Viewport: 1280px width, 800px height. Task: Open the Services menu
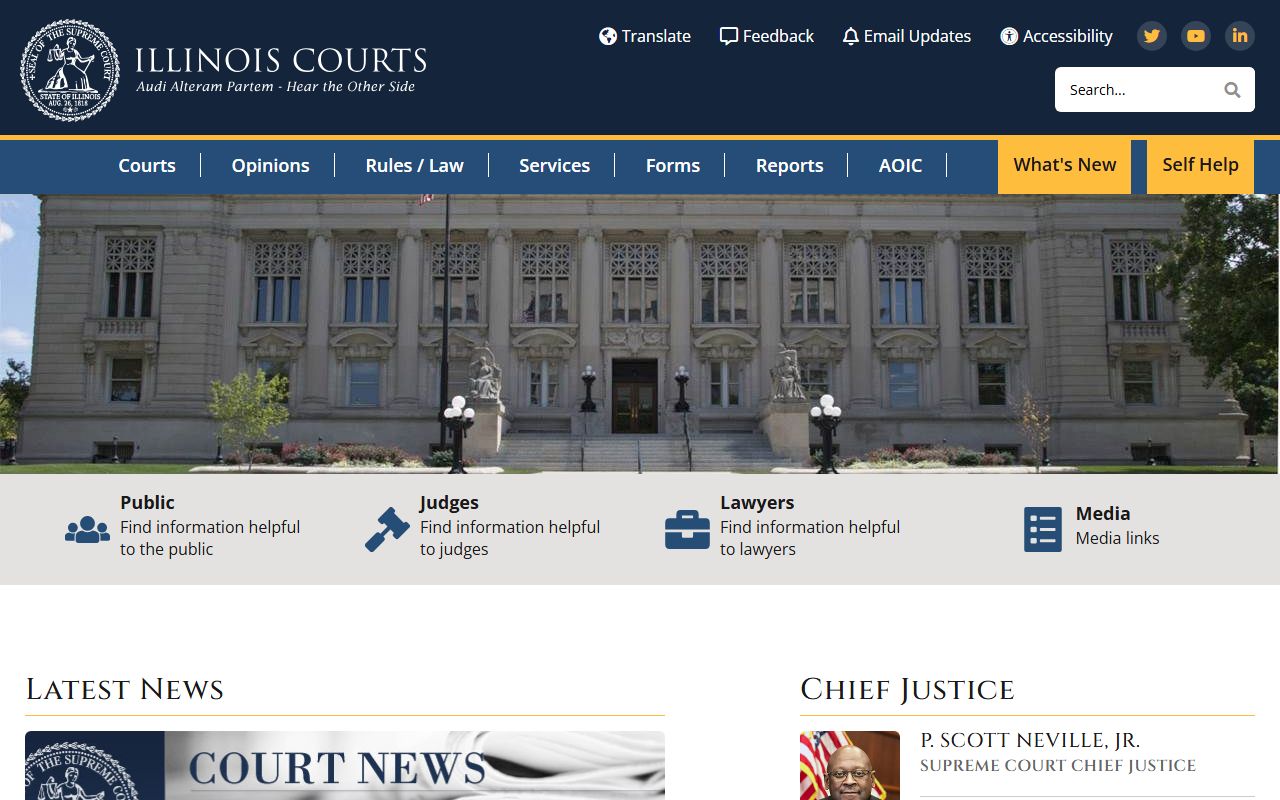[554, 166]
